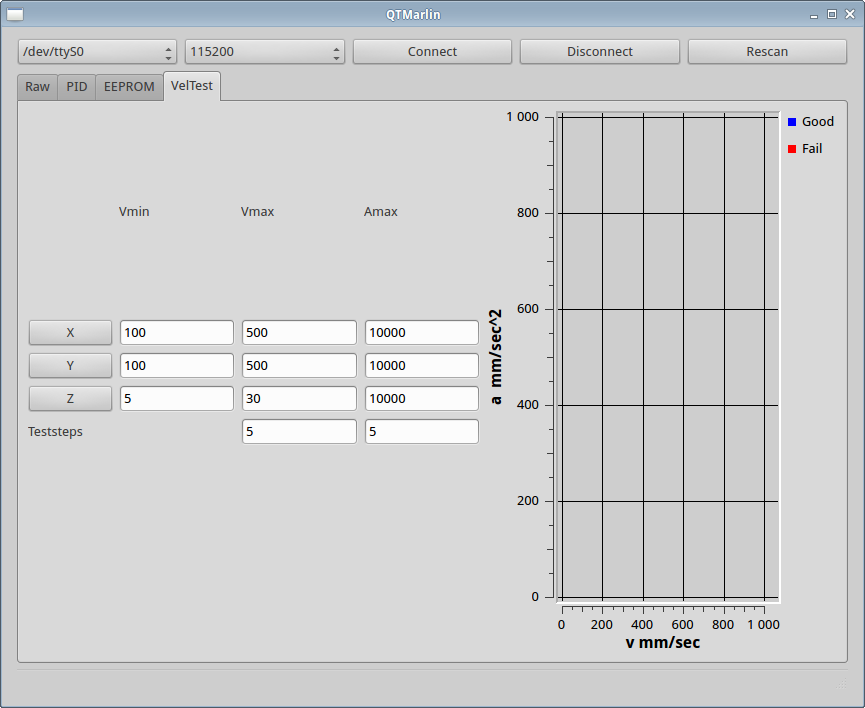
Task: Rescan serial ports with Rescan button
Action: [767, 52]
